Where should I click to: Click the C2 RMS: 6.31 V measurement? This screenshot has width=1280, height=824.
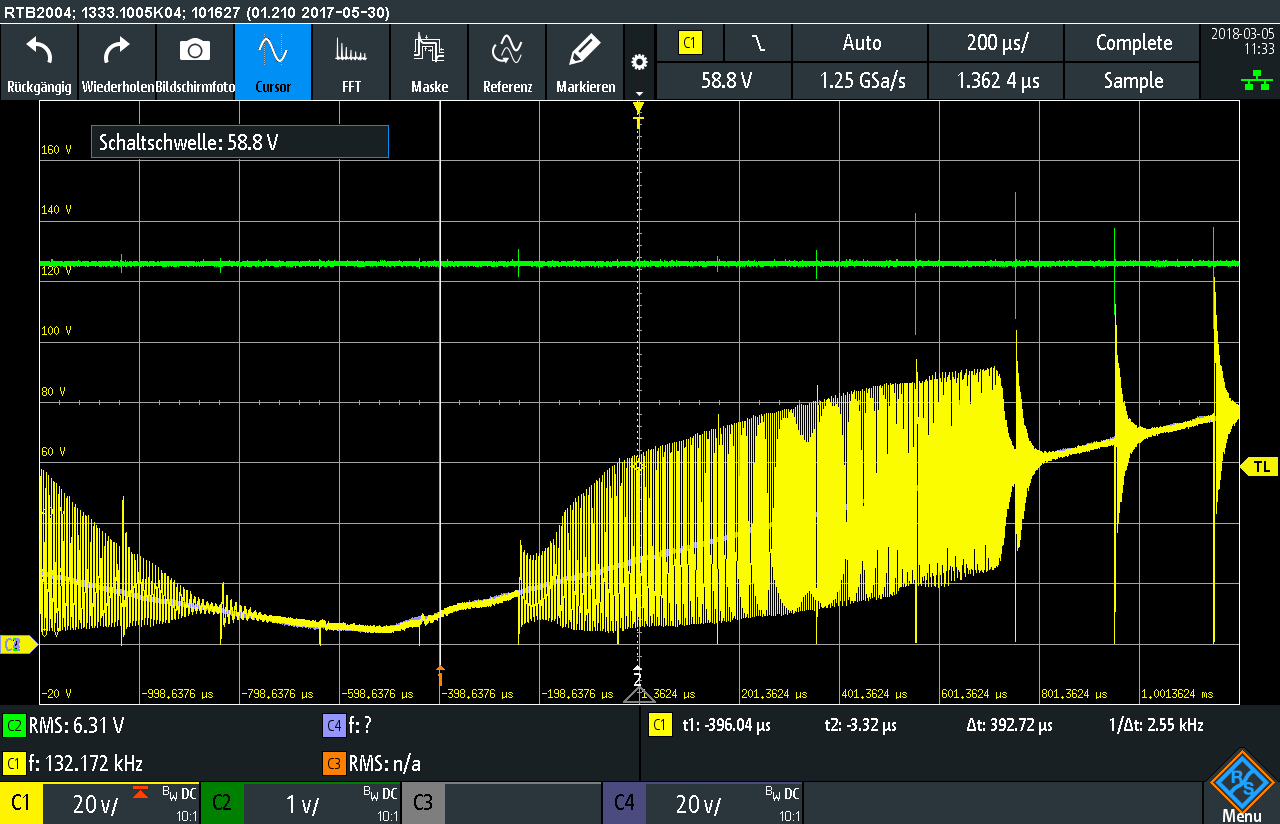click(x=66, y=726)
